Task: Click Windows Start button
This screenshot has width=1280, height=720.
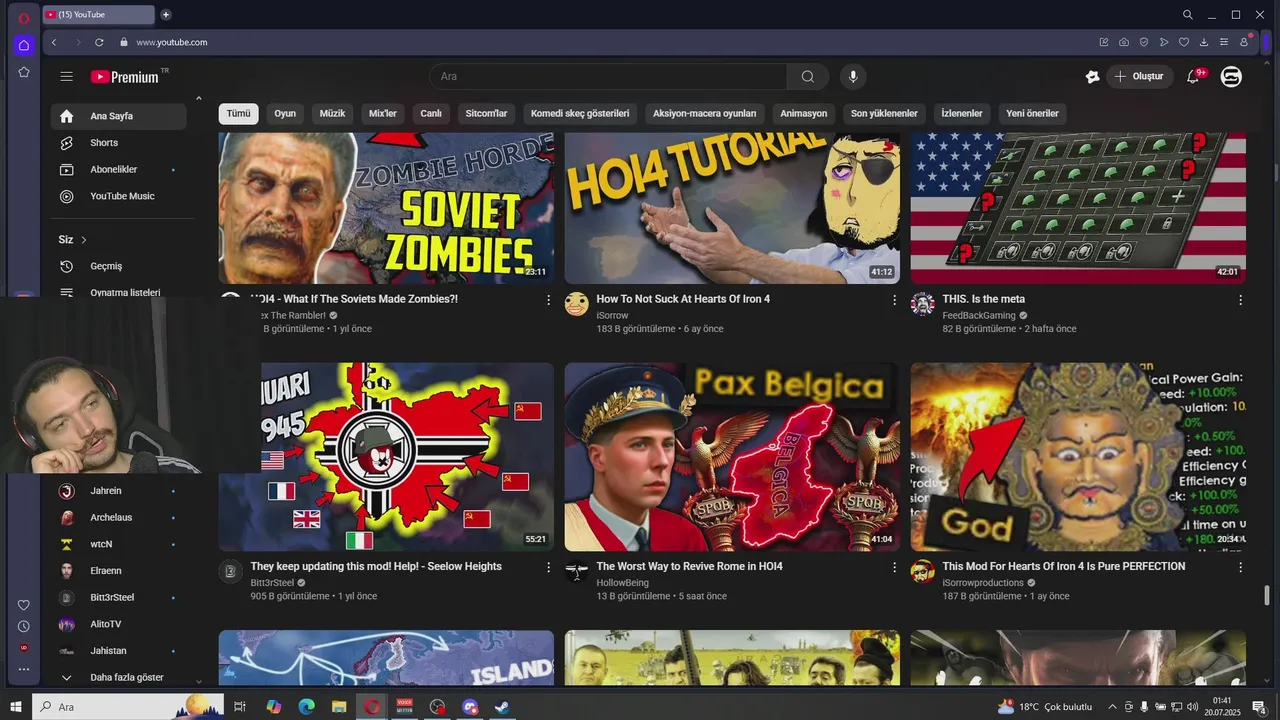Action: 16,707
